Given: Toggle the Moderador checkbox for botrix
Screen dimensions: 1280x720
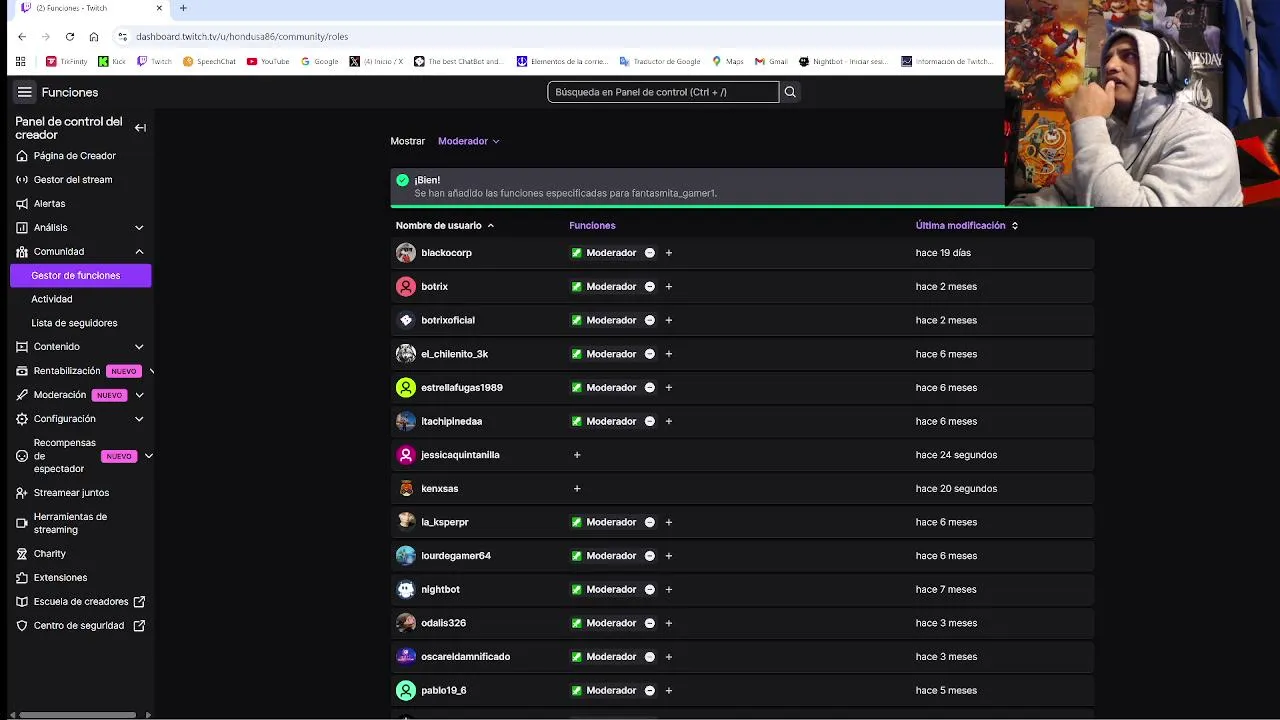Looking at the screenshot, I should point(576,287).
